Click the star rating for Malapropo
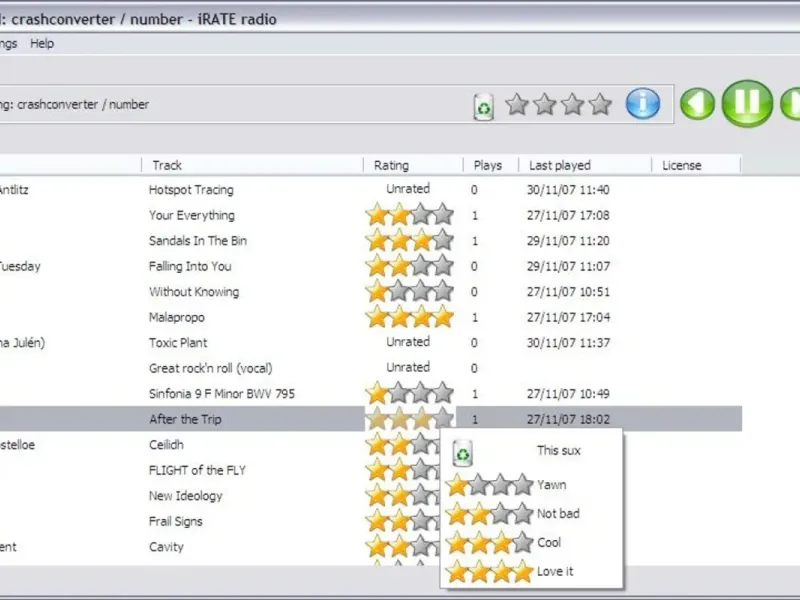The height and width of the screenshot is (600, 800). coord(410,316)
